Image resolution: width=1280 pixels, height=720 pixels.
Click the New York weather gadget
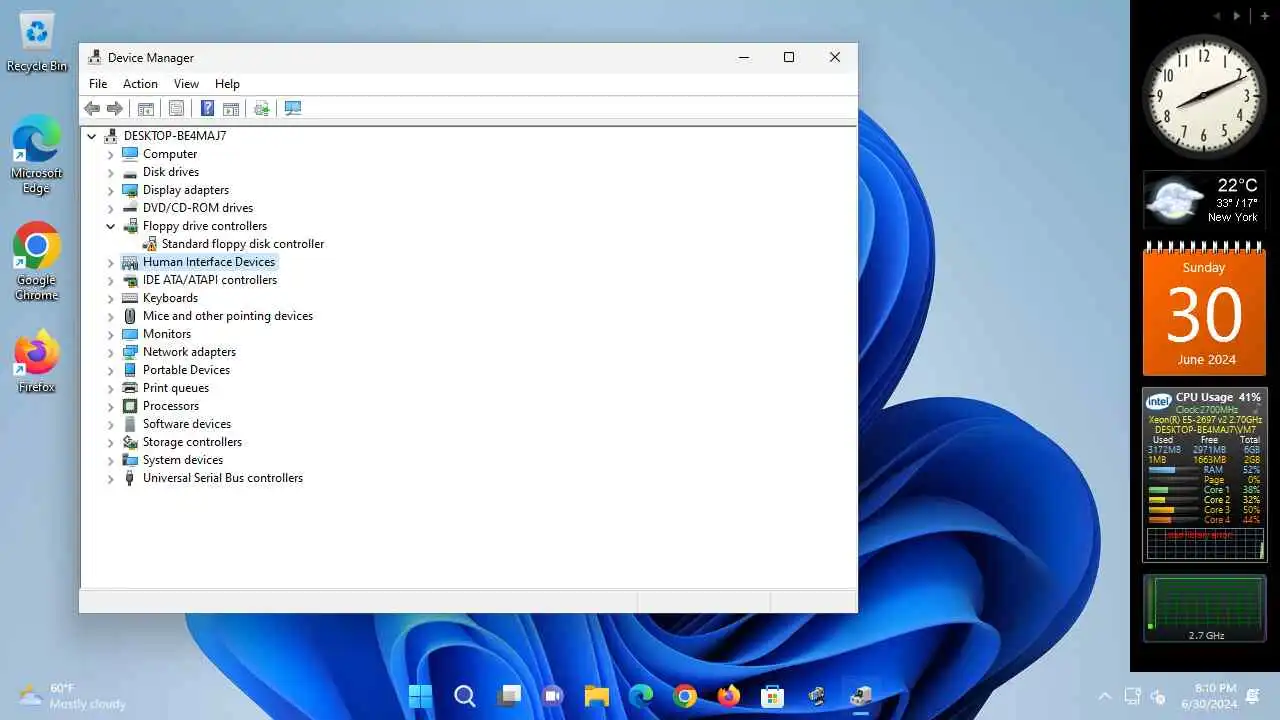click(1205, 200)
